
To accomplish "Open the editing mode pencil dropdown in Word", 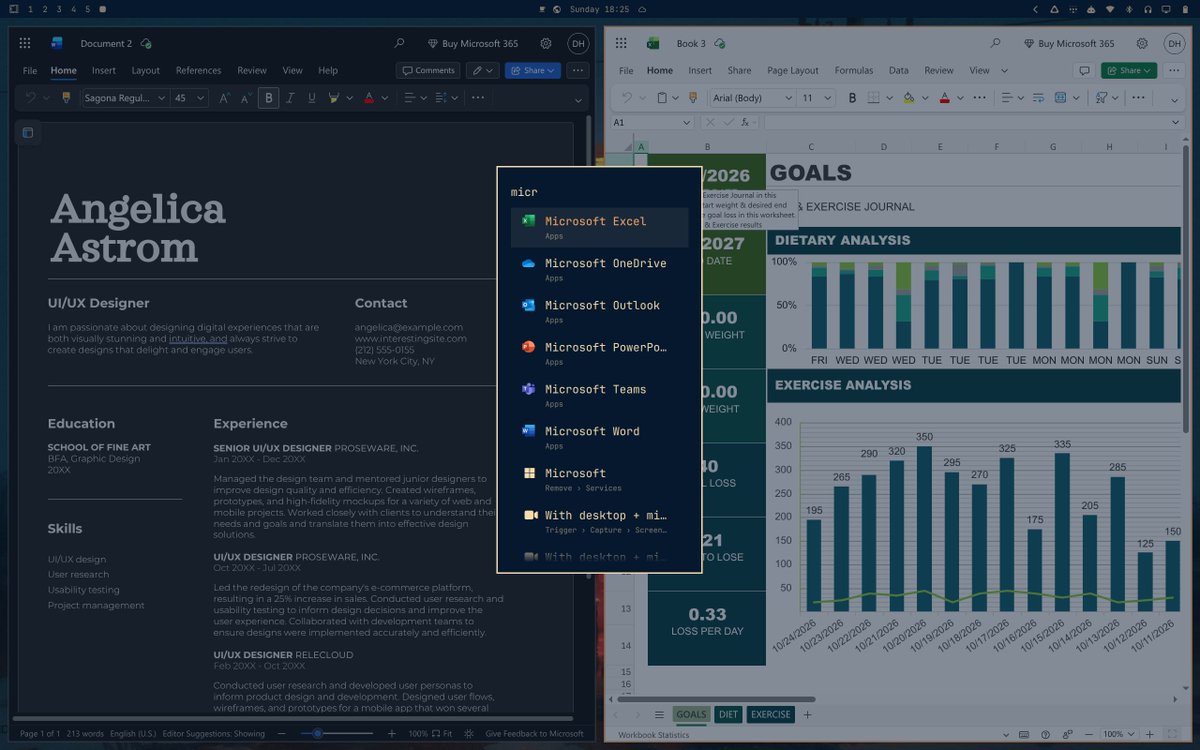I will pos(483,71).
